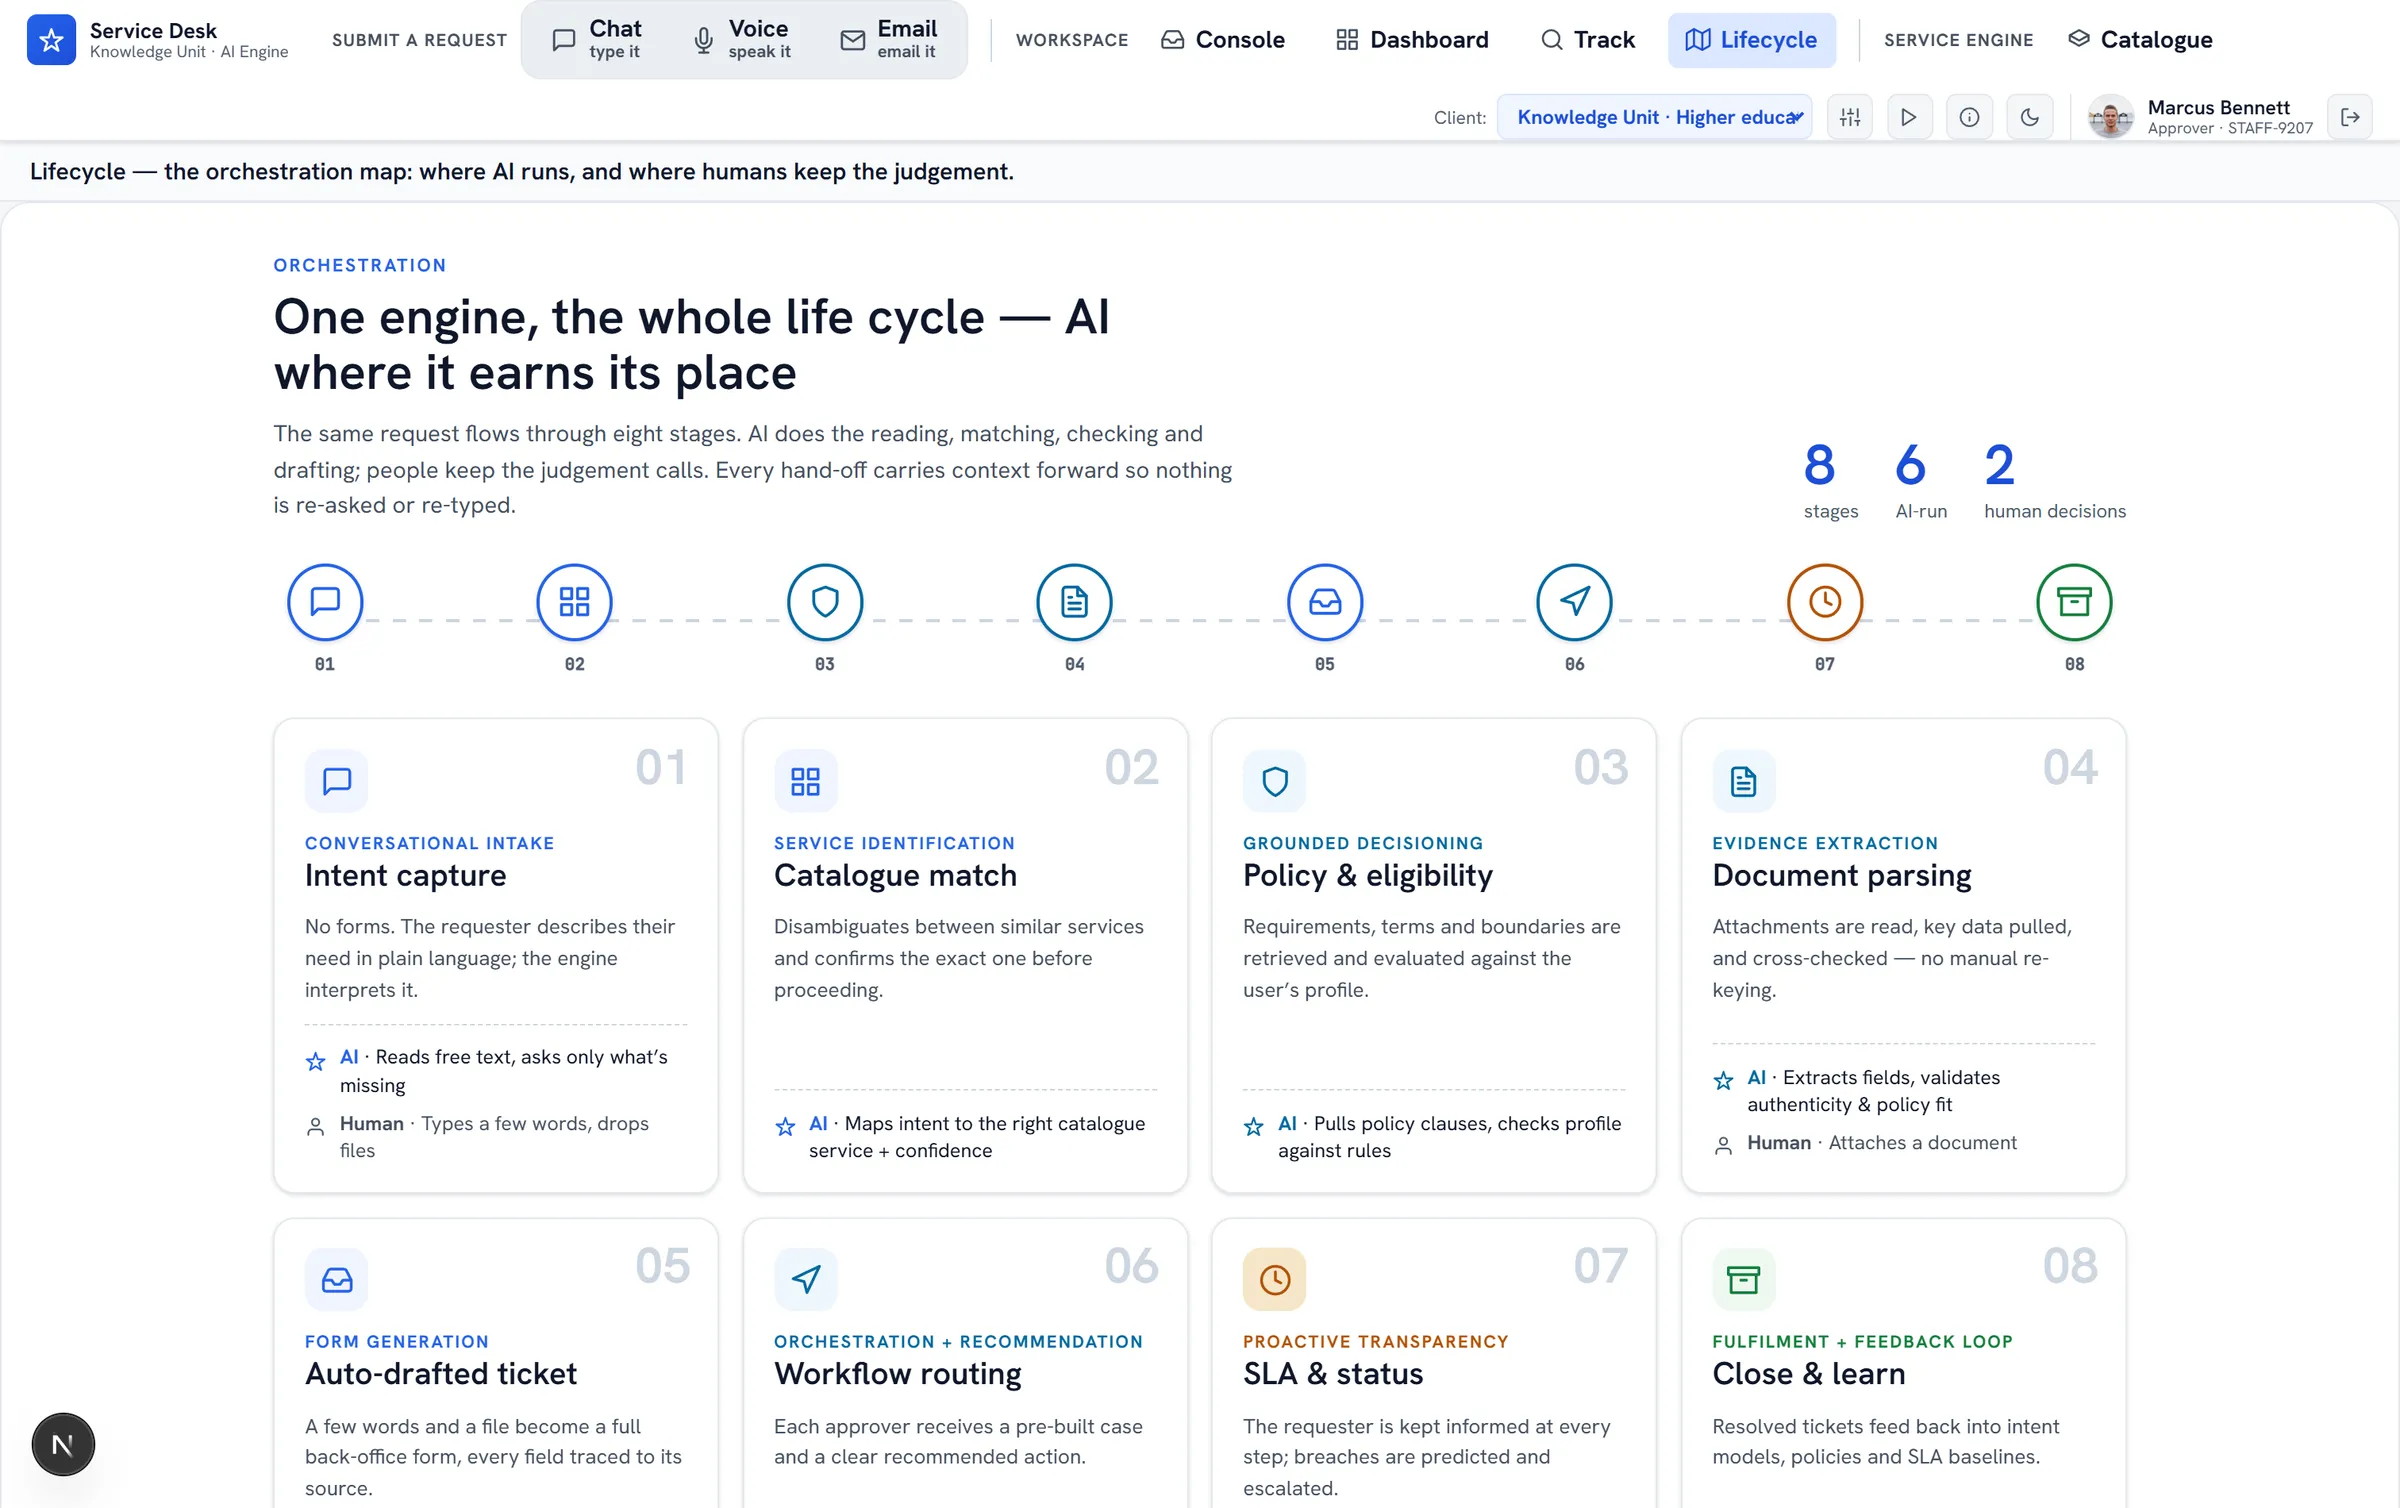Click the Human person icon in Intent capture

(x=316, y=1127)
